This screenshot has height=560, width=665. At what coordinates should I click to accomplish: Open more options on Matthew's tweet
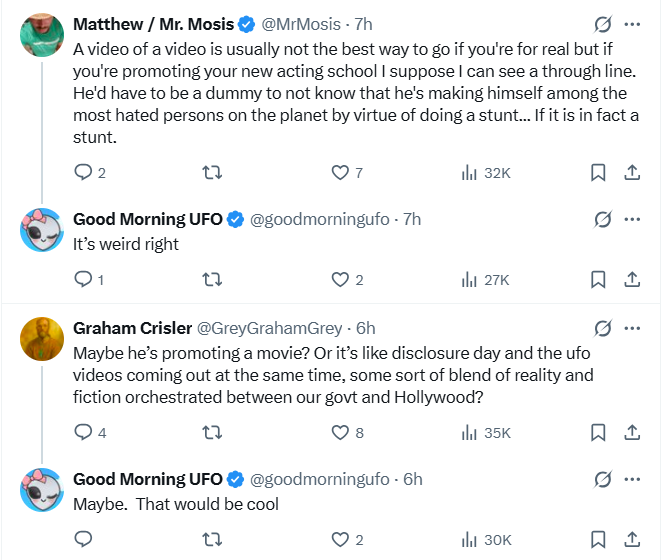click(x=632, y=24)
